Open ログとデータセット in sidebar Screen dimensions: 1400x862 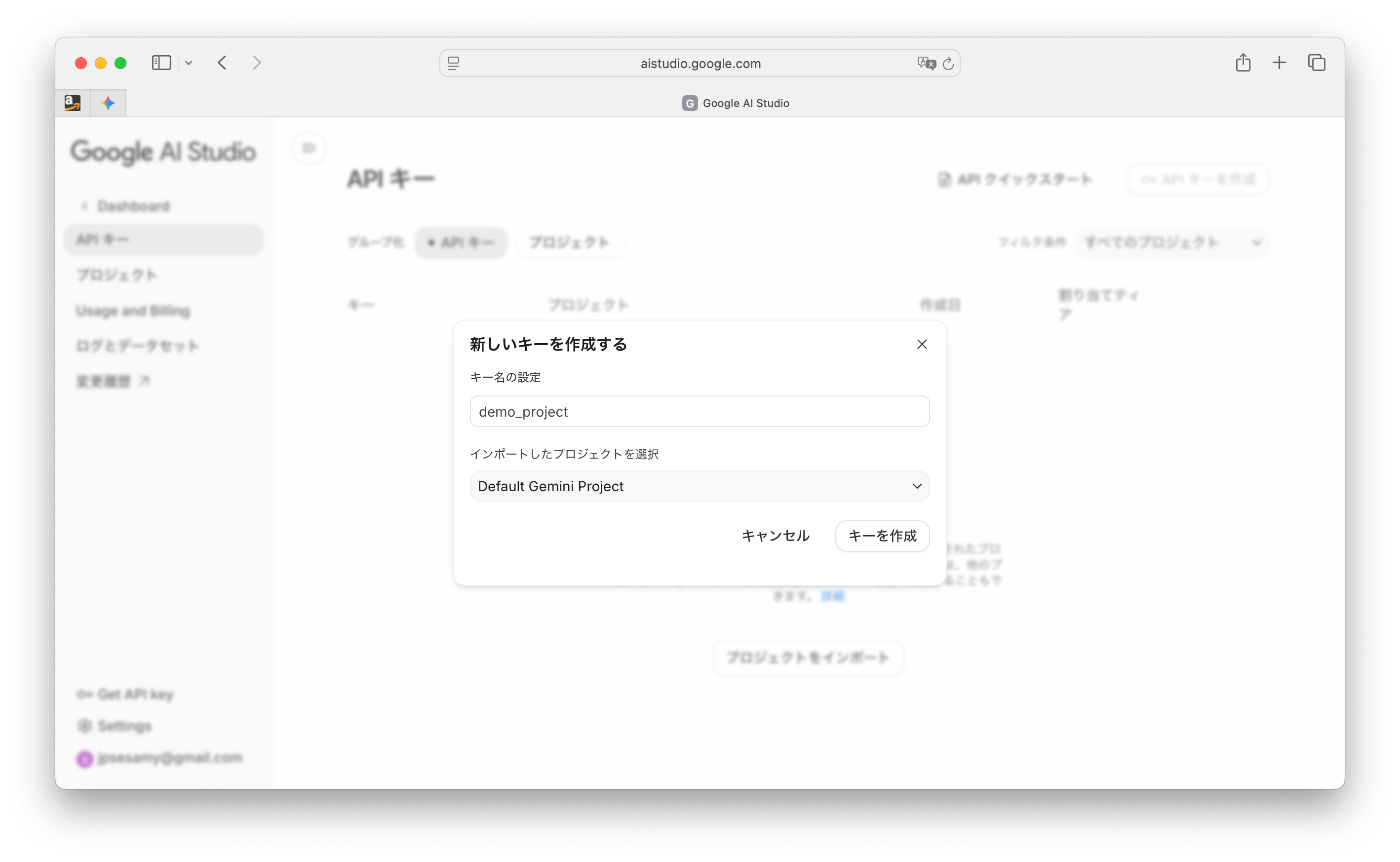(x=138, y=346)
